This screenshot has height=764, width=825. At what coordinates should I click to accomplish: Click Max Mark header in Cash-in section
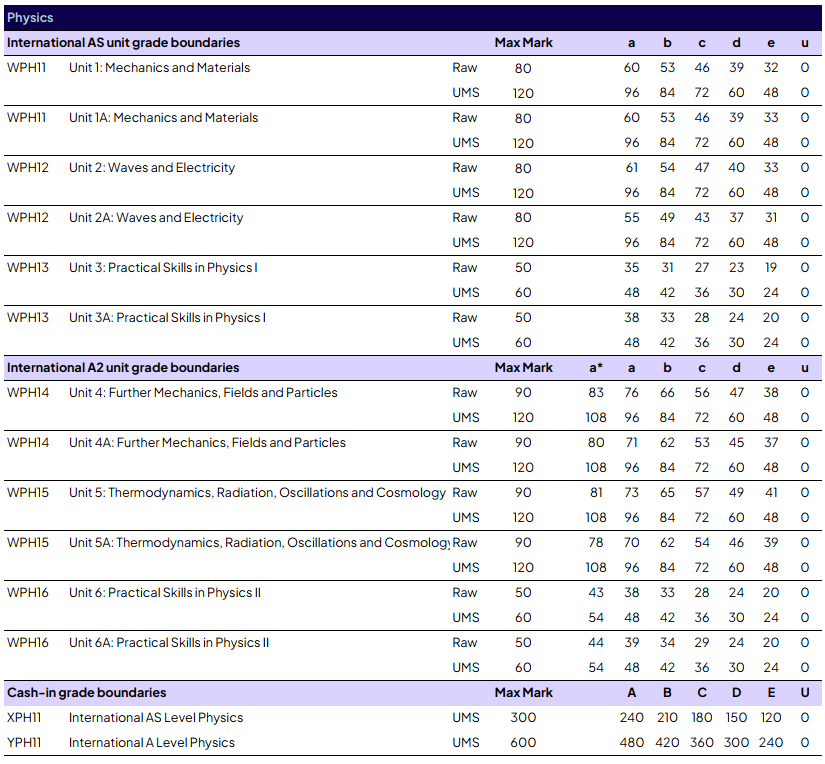pyautogui.click(x=524, y=693)
